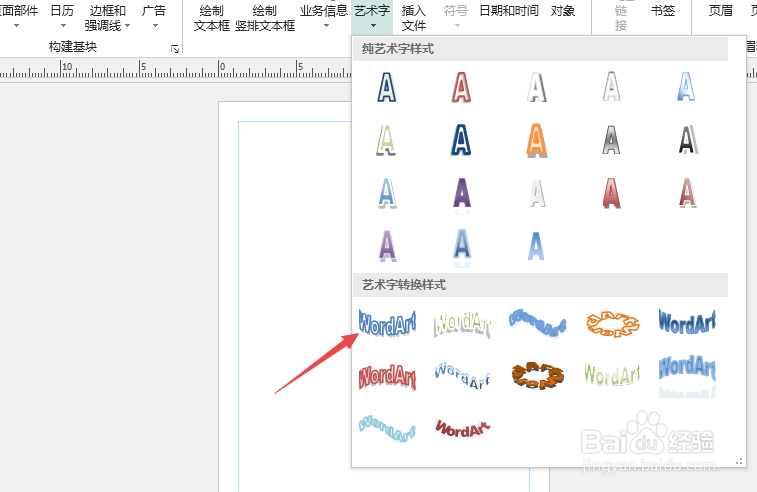Screen dimensions: 757x492
Task: Apply the solid dark blue A style
Action: tap(461, 140)
